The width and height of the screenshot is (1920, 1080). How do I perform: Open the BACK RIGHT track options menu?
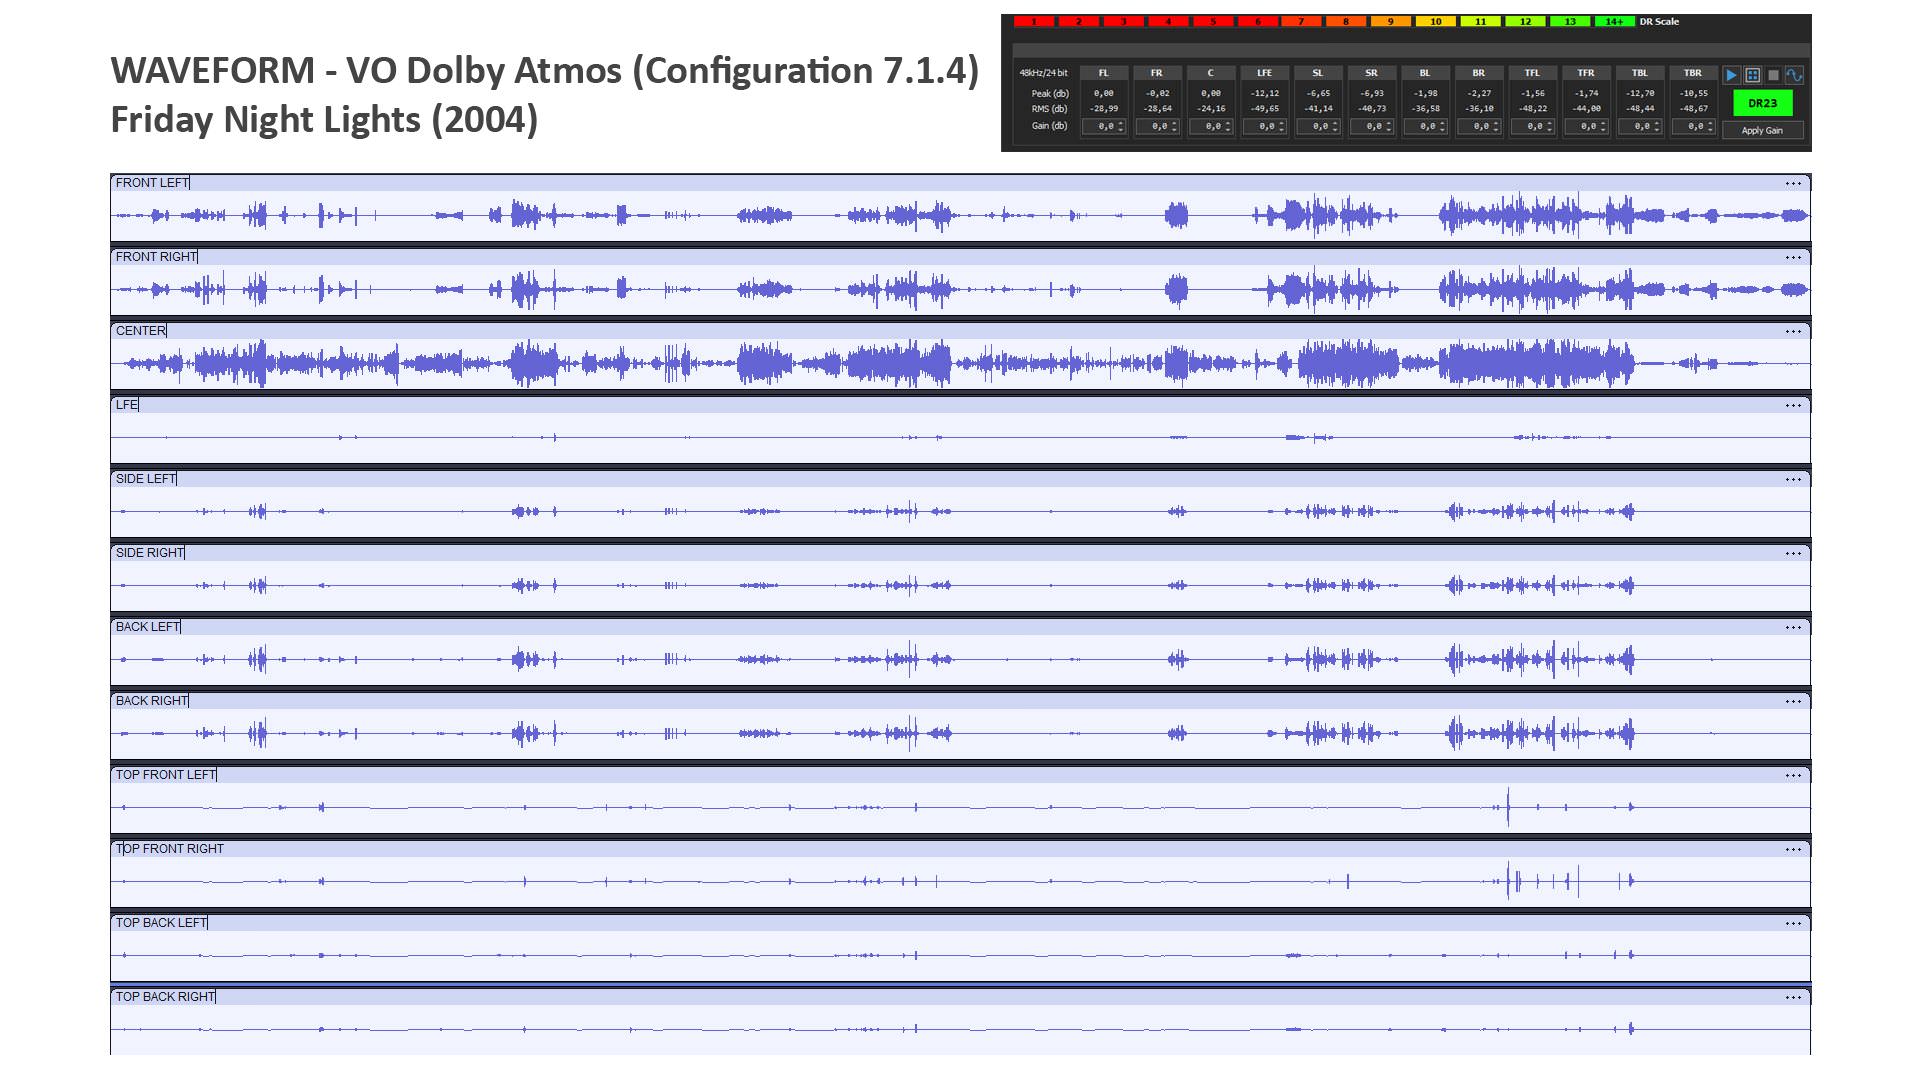[1793, 701]
